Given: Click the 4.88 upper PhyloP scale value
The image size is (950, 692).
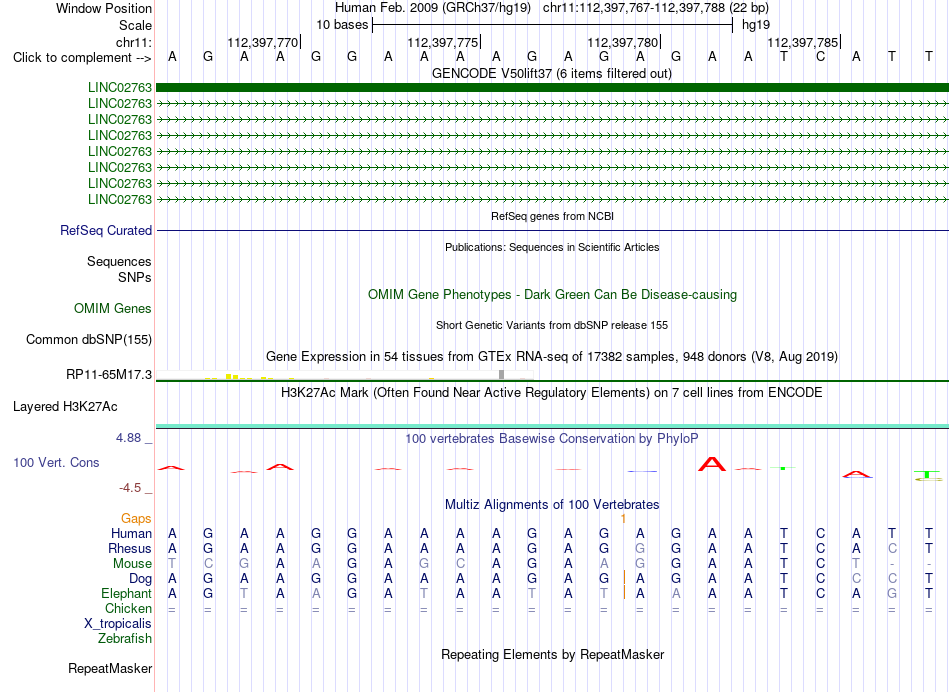Looking at the screenshot, I should click(128, 437).
